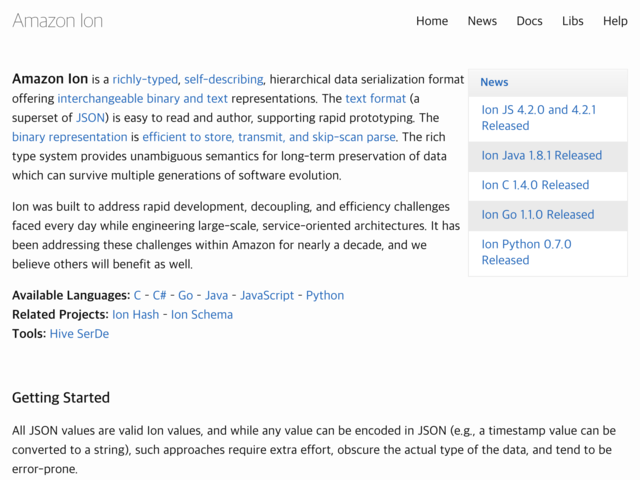Viewport: 640px width, 480px height.
Task: Select the C# language link
Action: click(x=159, y=295)
